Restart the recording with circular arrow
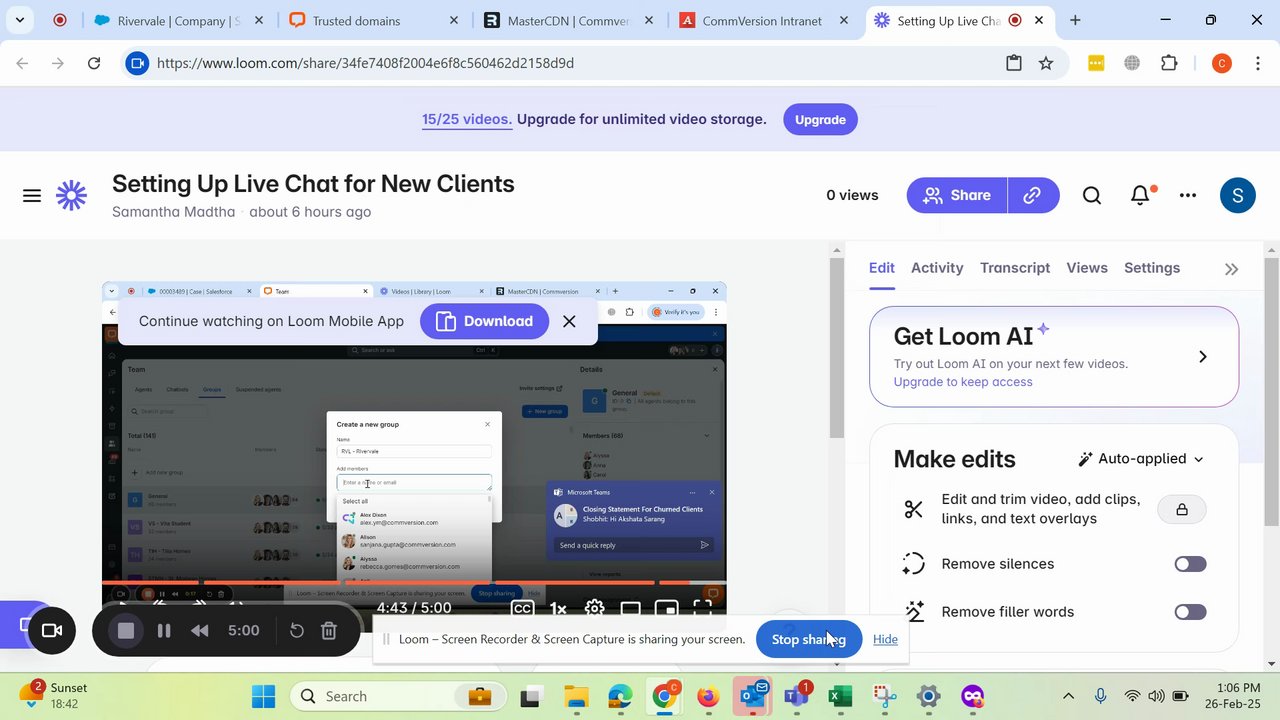Image resolution: width=1280 pixels, height=720 pixels. coord(297,631)
